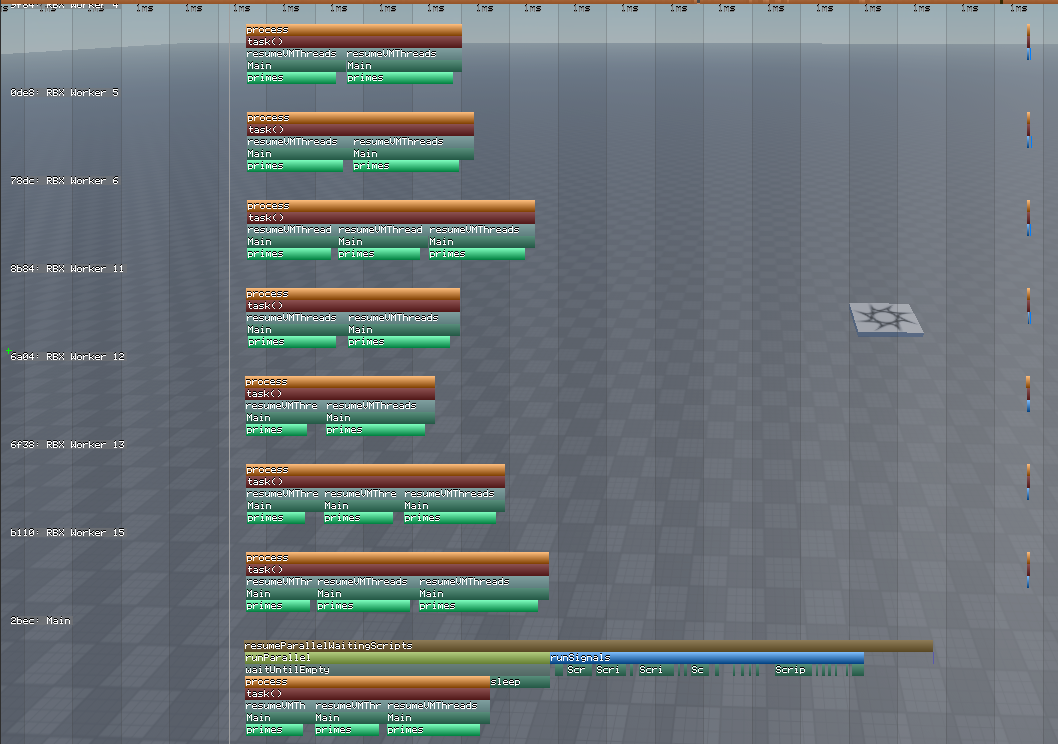The width and height of the screenshot is (1058, 744).
Task: Click the task() bar in RBX Worker 5 row
Action: pos(360,130)
